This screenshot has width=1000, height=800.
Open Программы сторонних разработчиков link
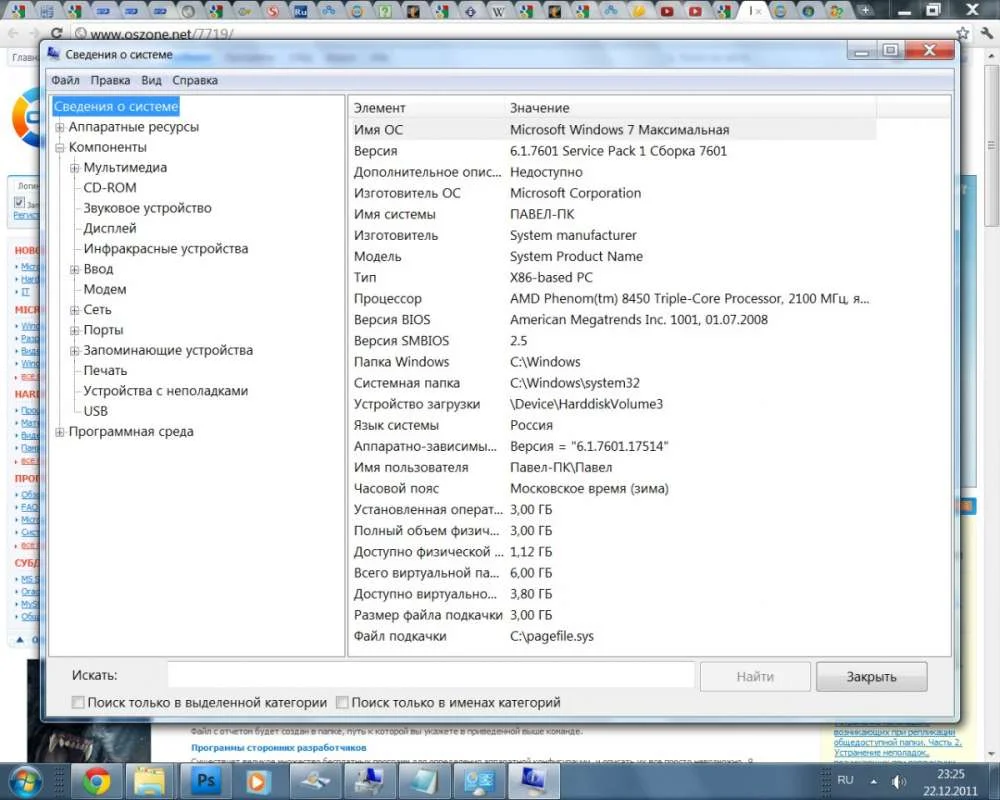pyautogui.click(x=279, y=747)
